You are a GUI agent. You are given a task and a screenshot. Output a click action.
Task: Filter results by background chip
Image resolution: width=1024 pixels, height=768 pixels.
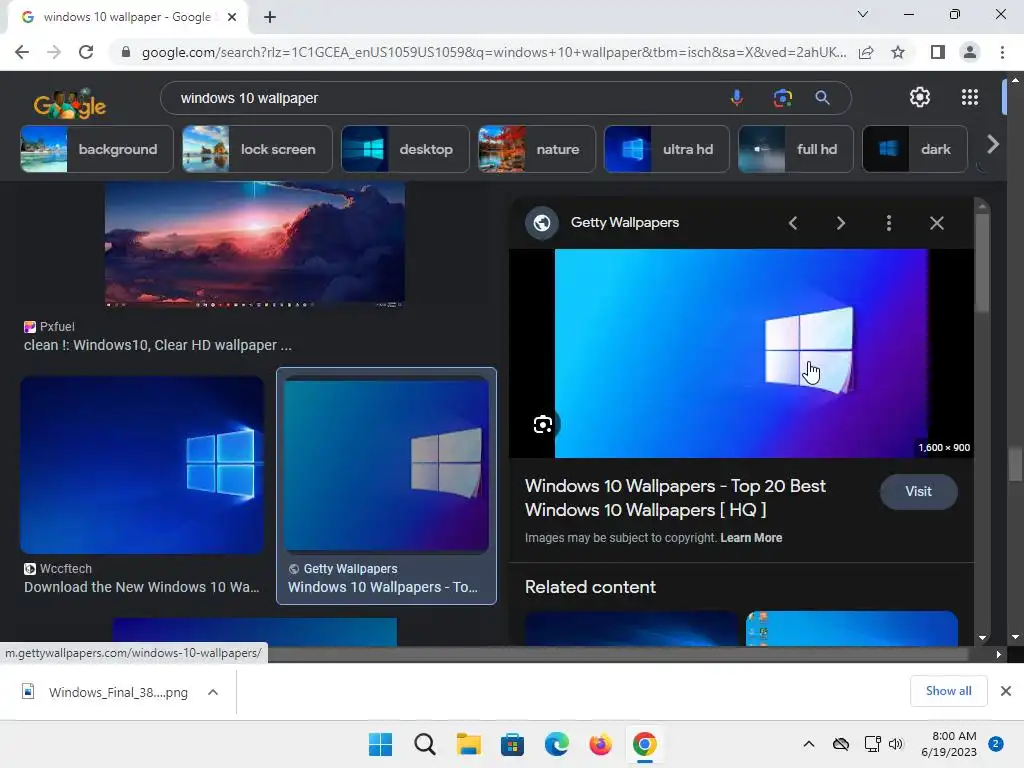coord(97,149)
